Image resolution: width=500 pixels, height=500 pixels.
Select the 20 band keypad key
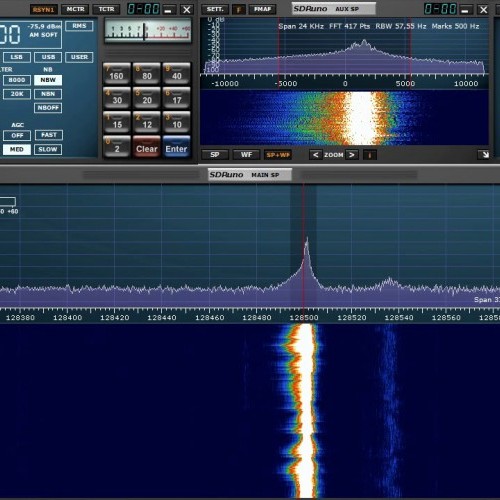coord(147,98)
